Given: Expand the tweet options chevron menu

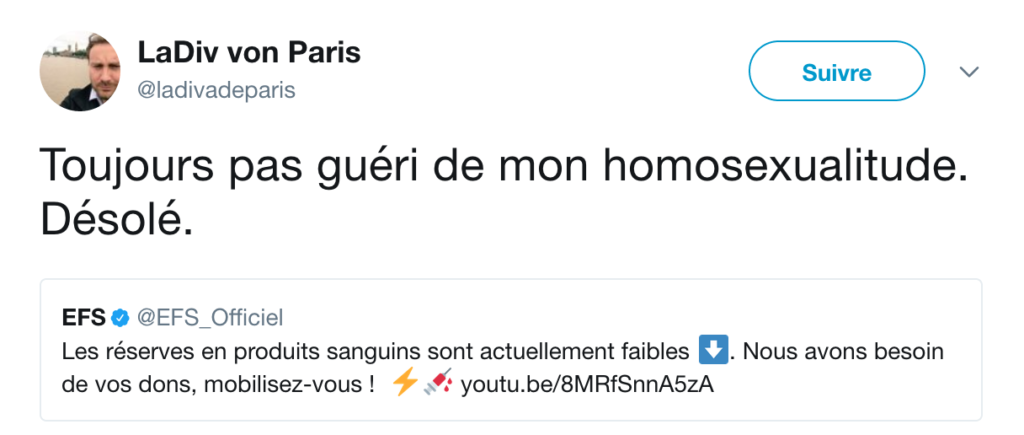Looking at the screenshot, I should tap(967, 72).
